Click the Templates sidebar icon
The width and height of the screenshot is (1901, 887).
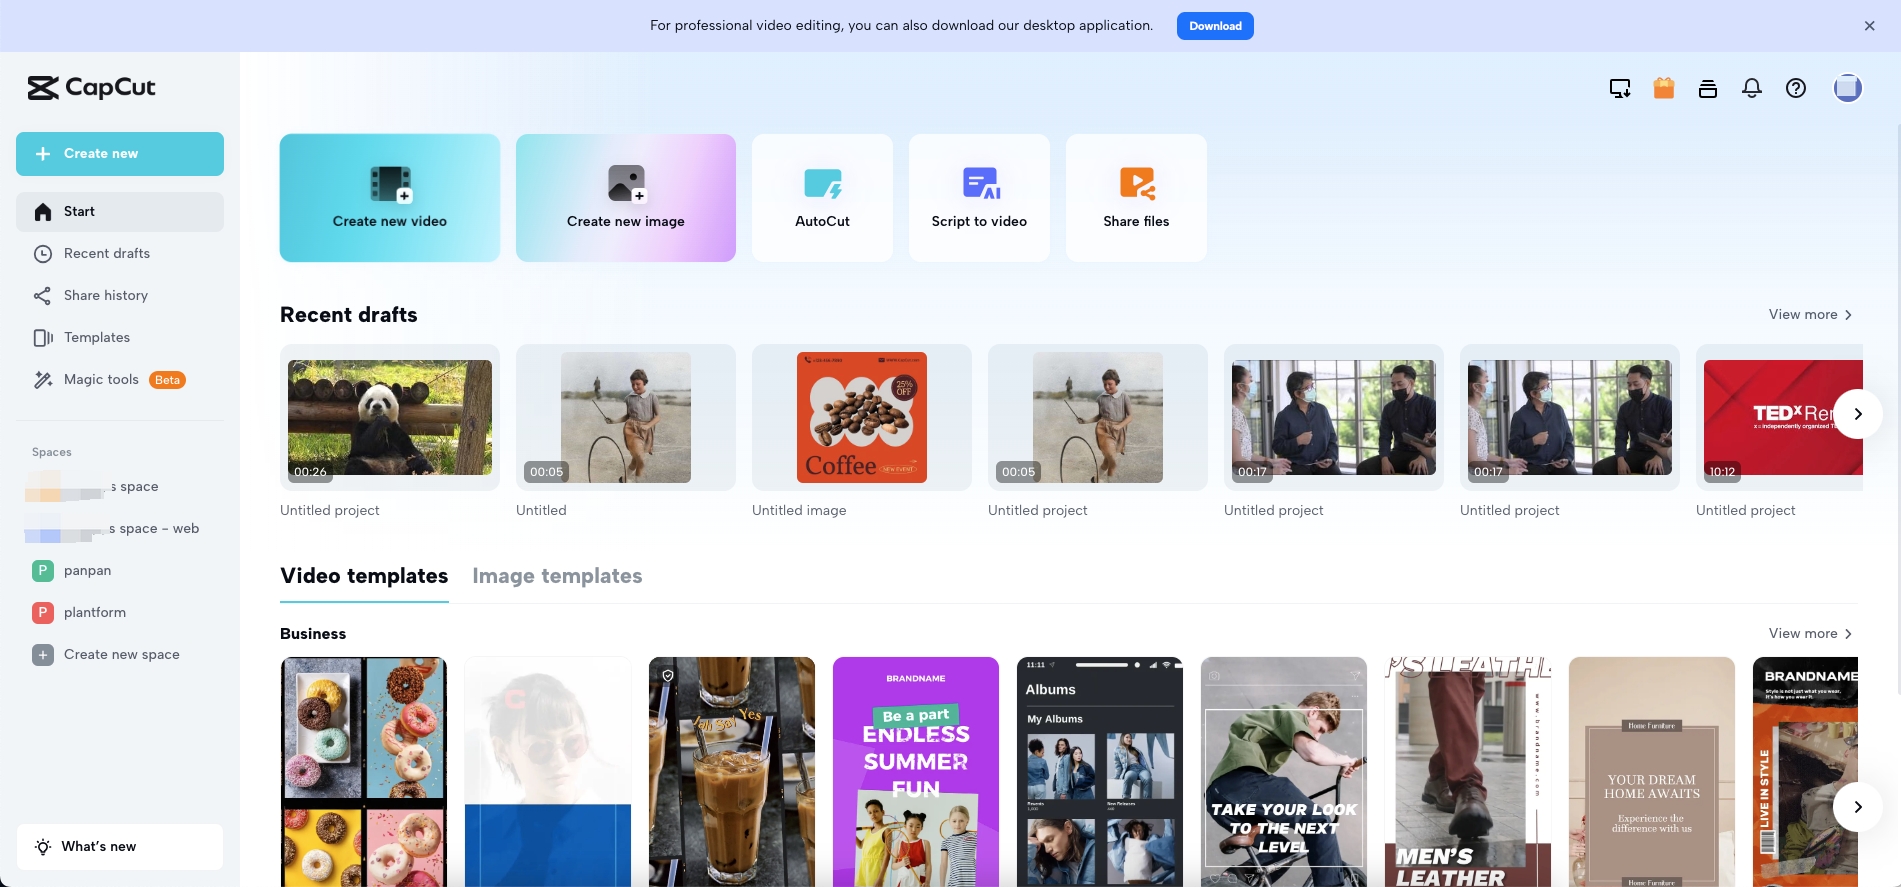[43, 338]
